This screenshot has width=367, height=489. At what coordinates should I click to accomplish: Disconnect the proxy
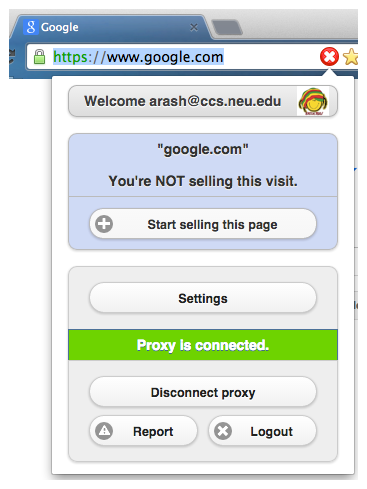203,392
